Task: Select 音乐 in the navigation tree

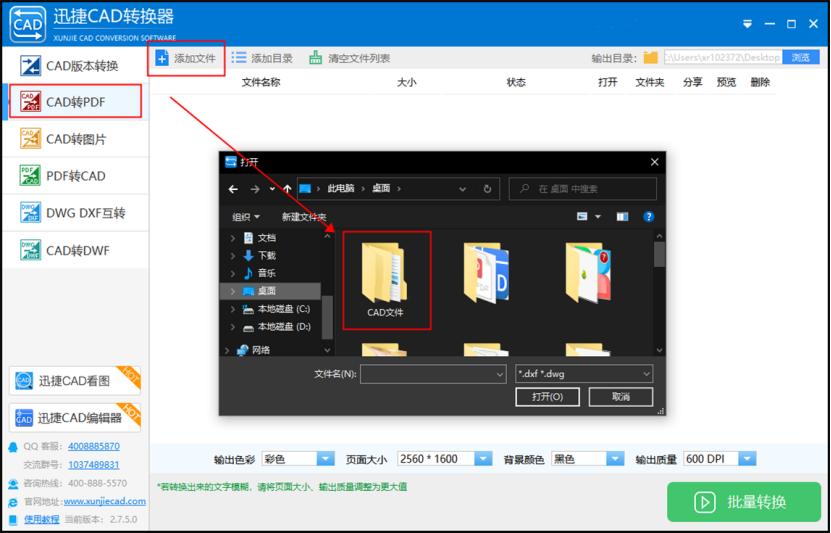Action: [267, 273]
